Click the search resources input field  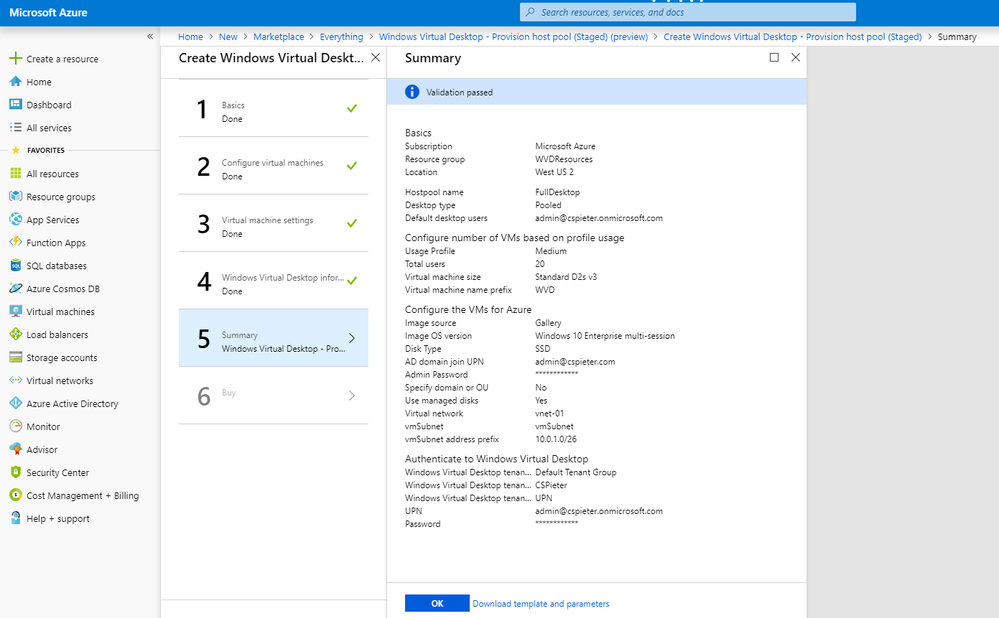(x=688, y=12)
